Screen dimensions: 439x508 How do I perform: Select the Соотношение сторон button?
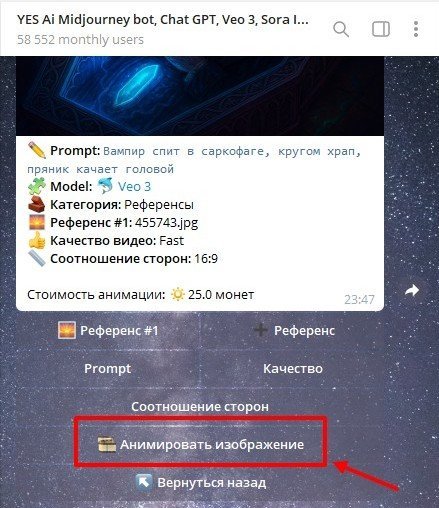[x=200, y=407]
